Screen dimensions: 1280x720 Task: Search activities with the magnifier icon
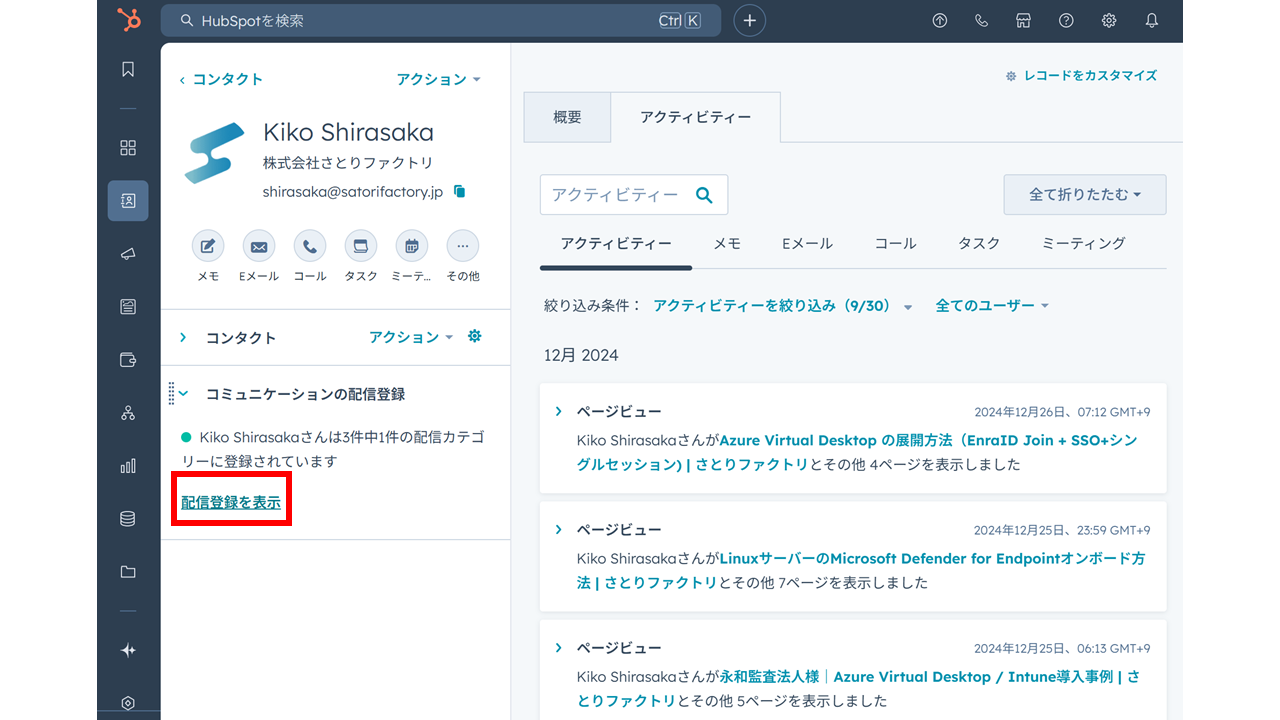click(x=704, y=196)
